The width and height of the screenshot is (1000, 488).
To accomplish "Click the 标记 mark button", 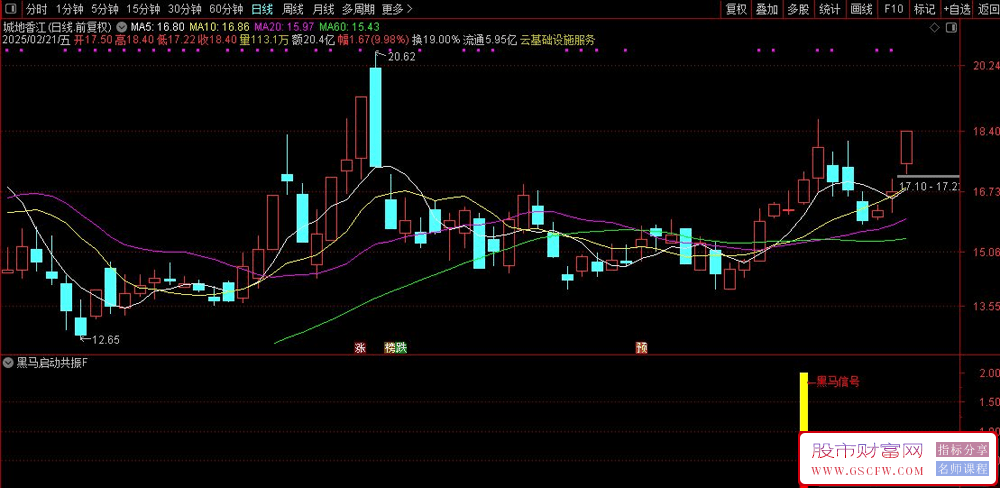I will coord(924,9).
